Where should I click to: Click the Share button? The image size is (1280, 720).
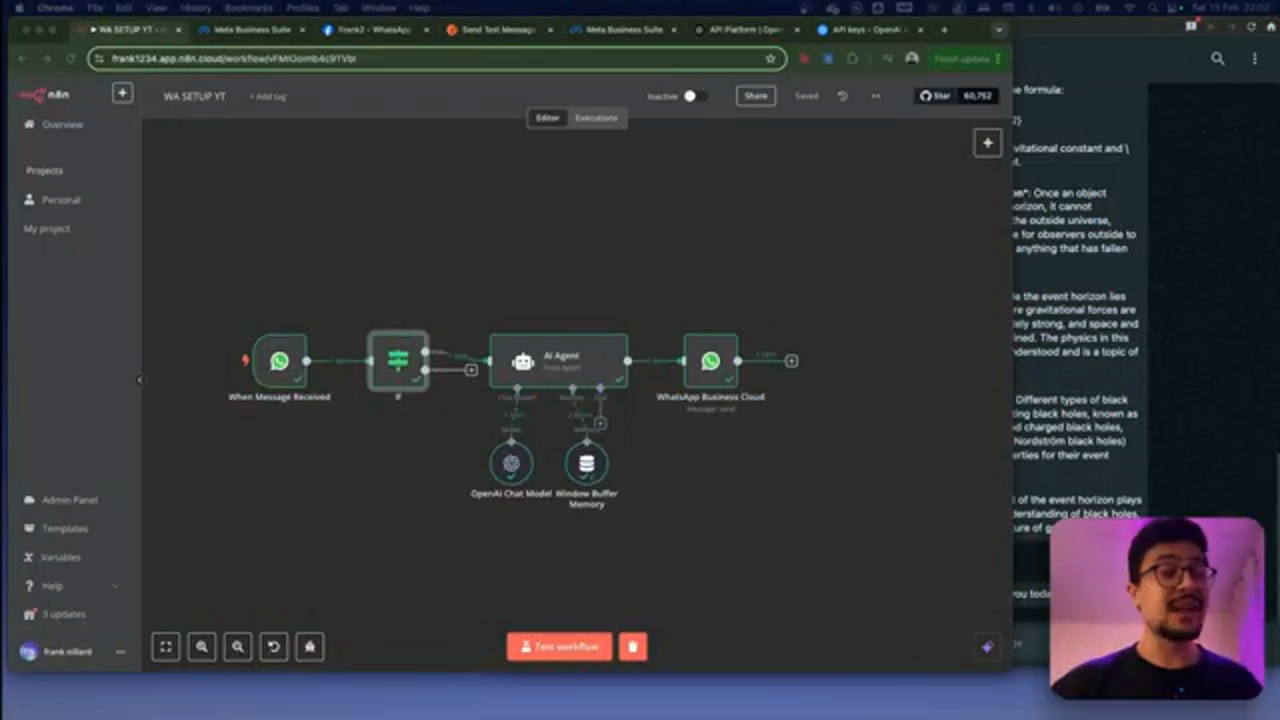tap(756, 96)
